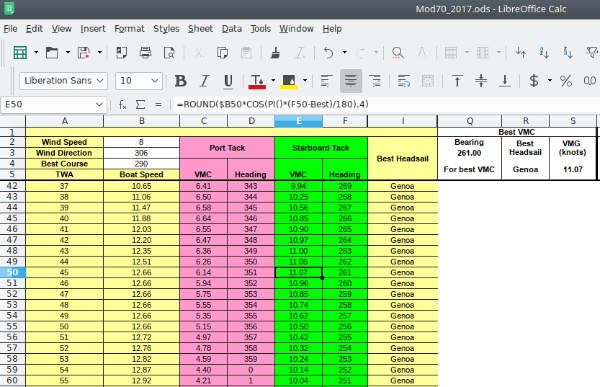Open the File menu
600x387 pixels.
pyautogui.click(x=10, y=29)
